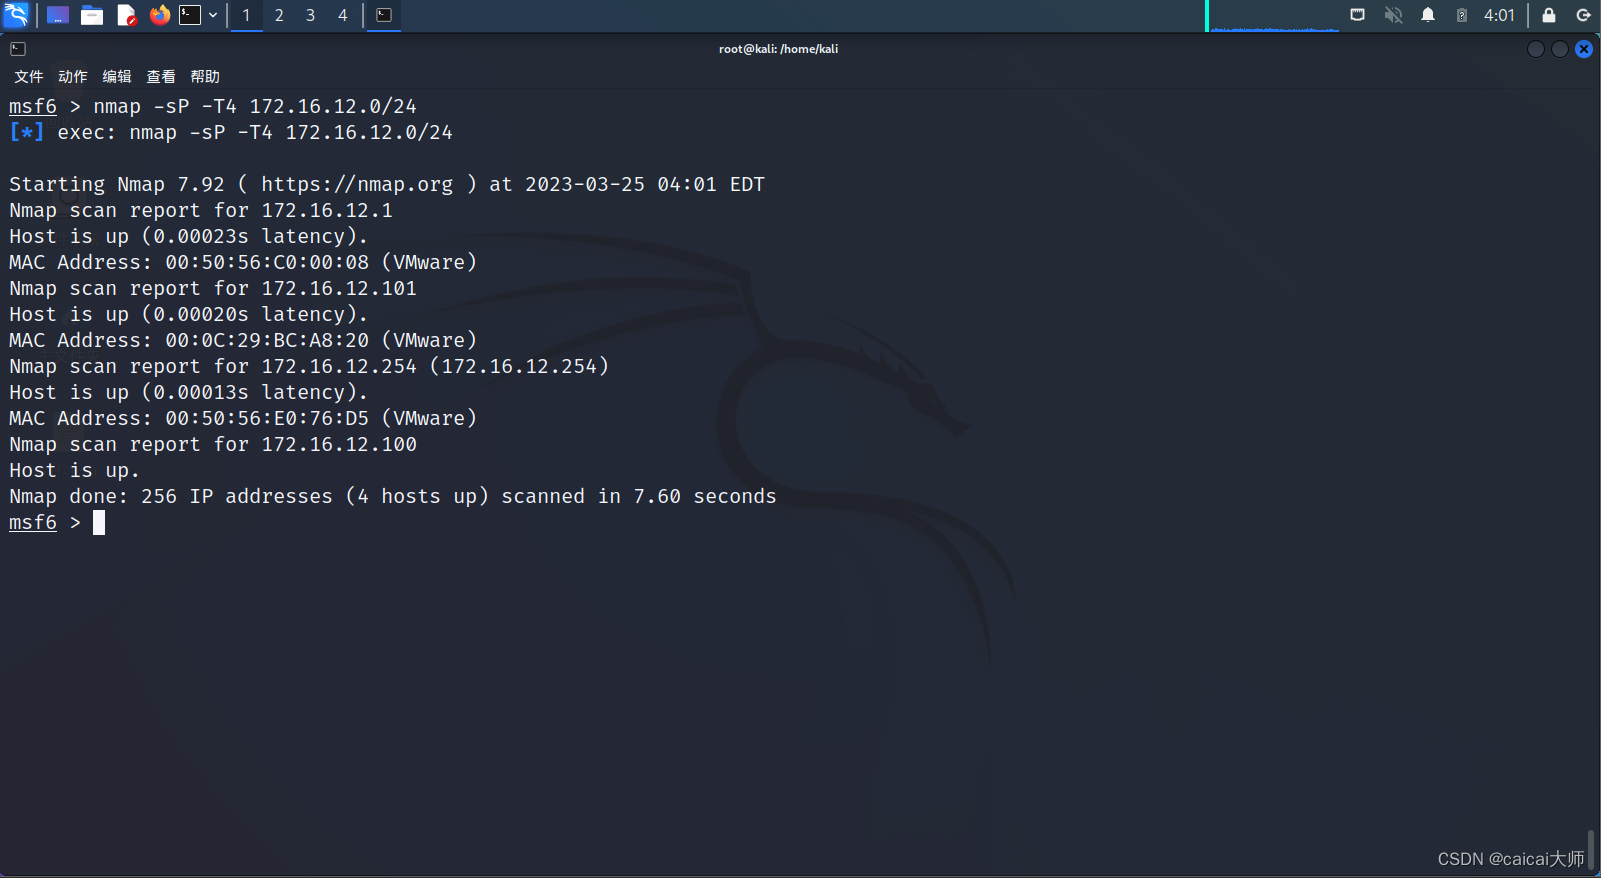Open the 编辑 menu
The height and width of the screenshot is (878, 1601).
[x=117, y=77]
